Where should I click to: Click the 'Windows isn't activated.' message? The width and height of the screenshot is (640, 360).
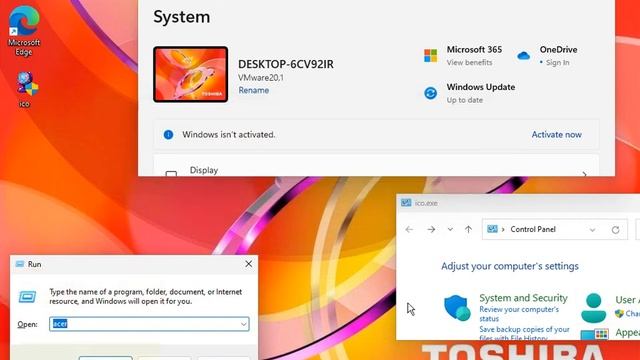pyautogui.click(x=229, y=135)
